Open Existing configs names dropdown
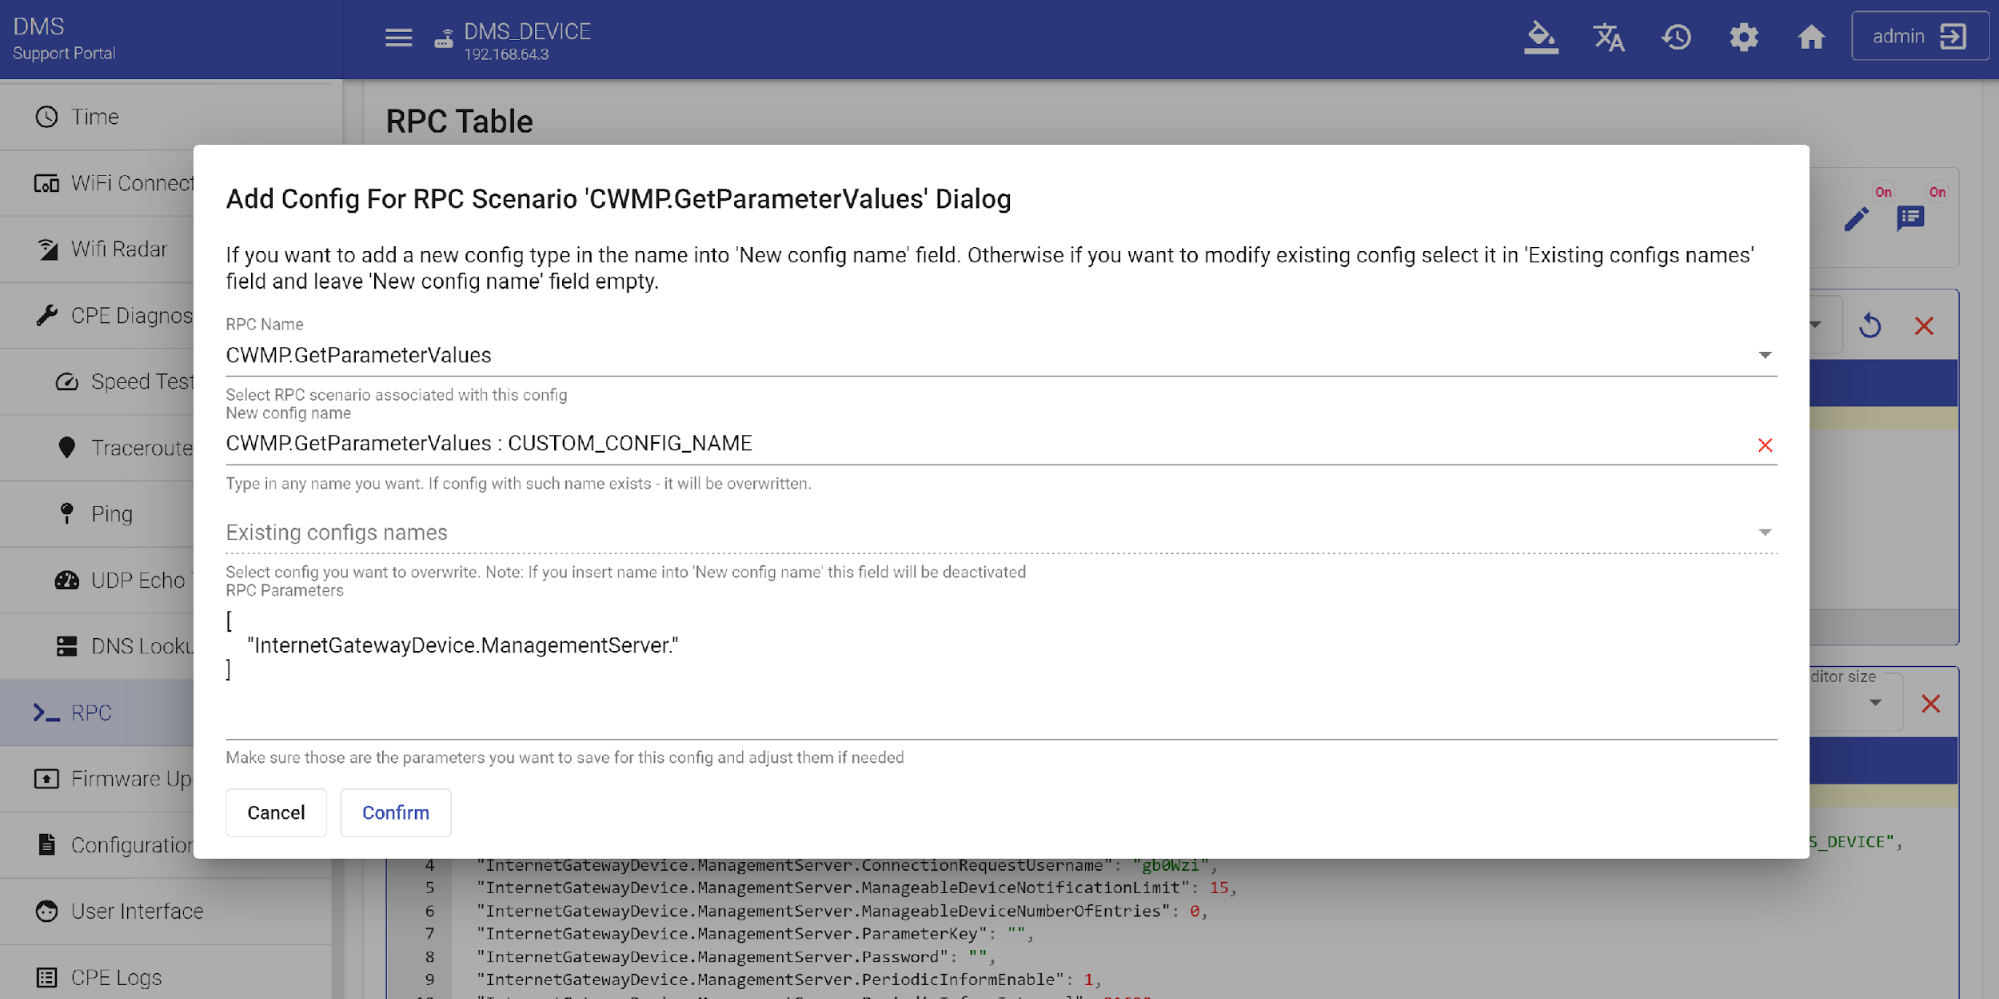The width and height of the screenshot is (1999, 999). (x=1764, y=533)
